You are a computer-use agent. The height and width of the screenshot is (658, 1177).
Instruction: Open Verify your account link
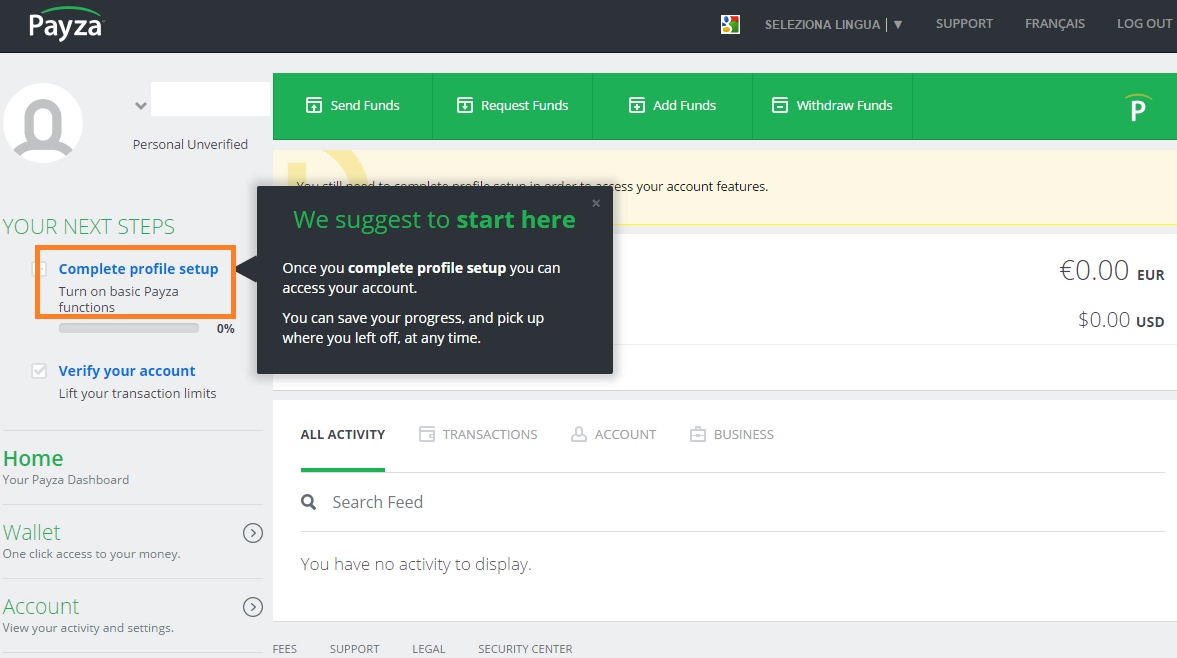pyautogui.click(x=127, y=371)
